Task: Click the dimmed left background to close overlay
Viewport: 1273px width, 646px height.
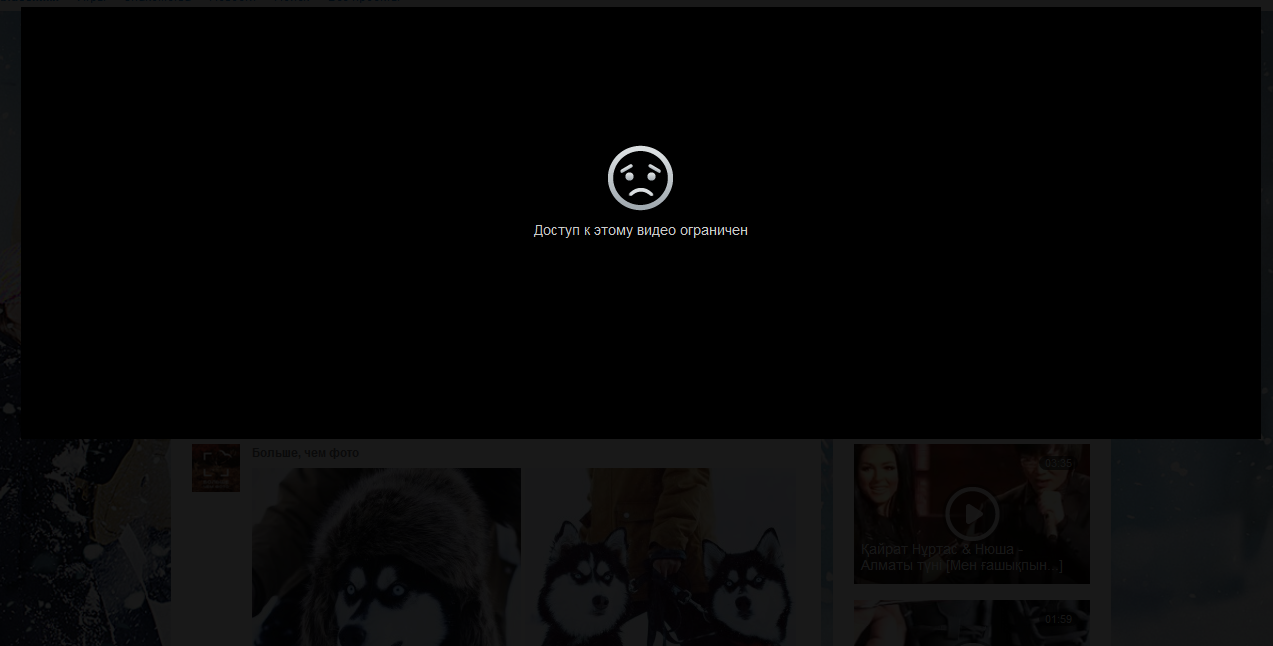Action: click(x=85, y=540)
